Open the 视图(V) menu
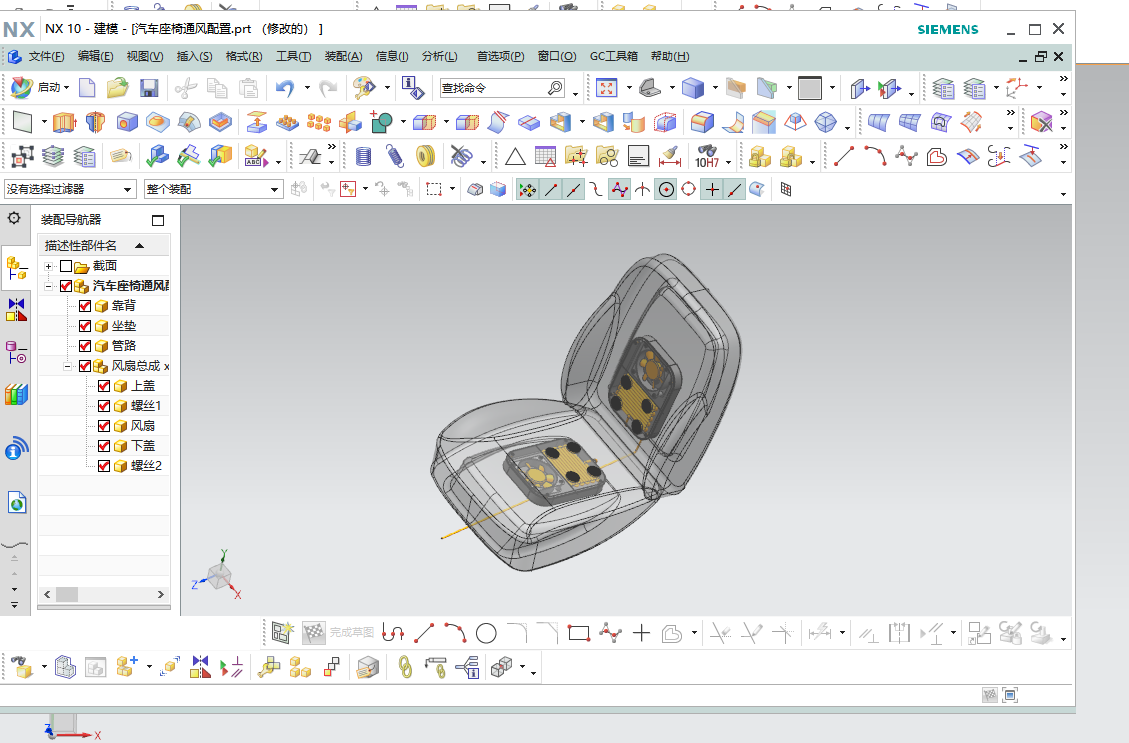The image size is (1129, 743). coord(145,56)
